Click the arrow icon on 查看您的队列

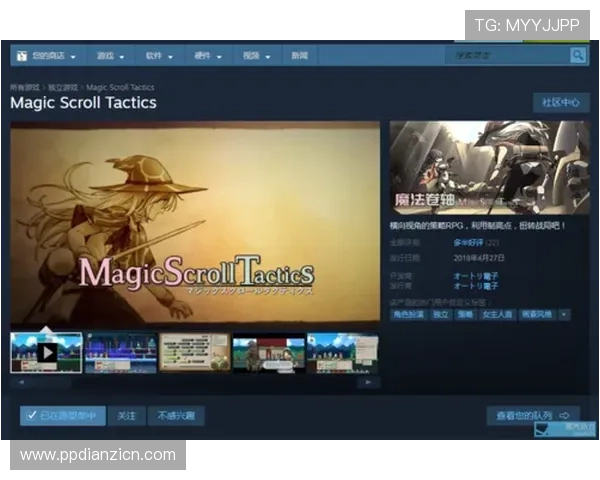coord(565,415)
